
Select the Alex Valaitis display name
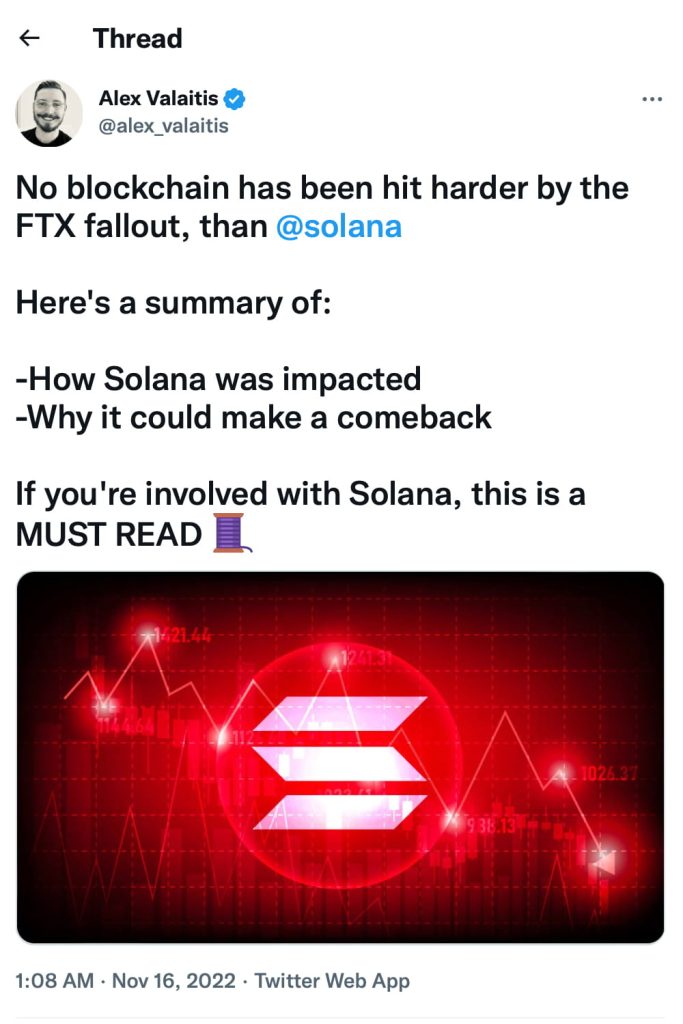159,99
